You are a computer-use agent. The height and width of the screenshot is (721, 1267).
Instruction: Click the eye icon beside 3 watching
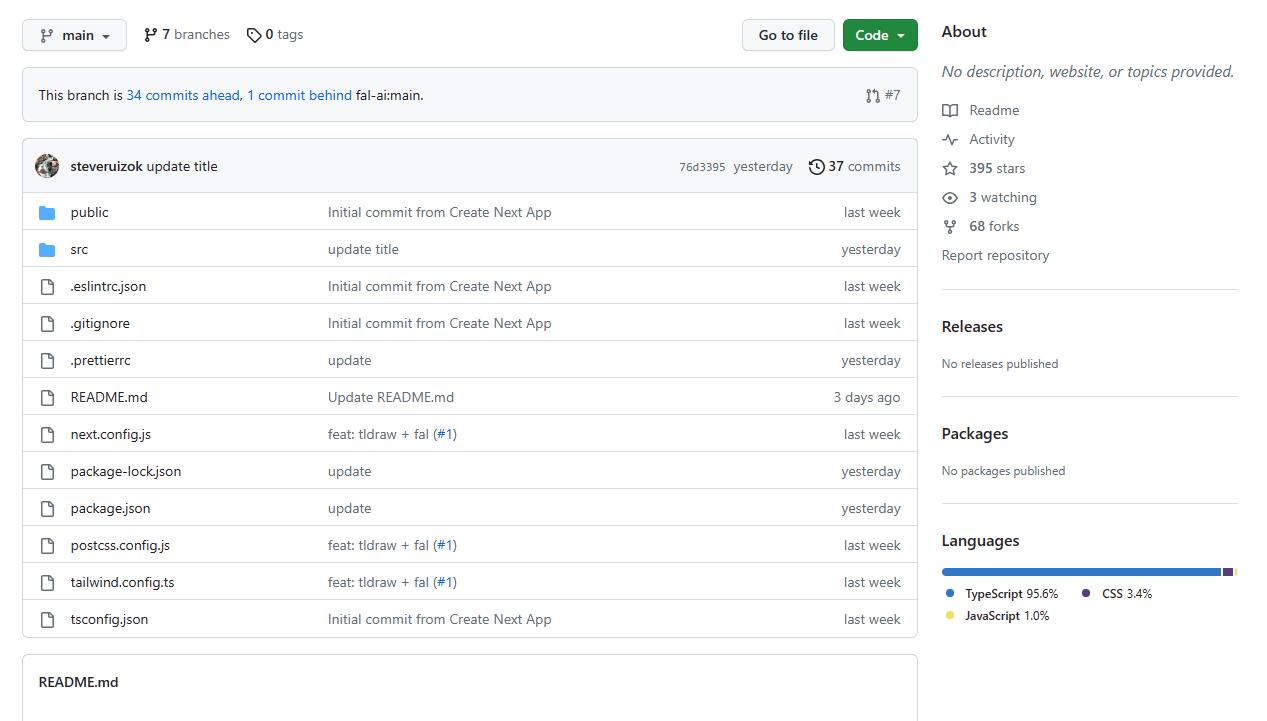tap(950, 197)
